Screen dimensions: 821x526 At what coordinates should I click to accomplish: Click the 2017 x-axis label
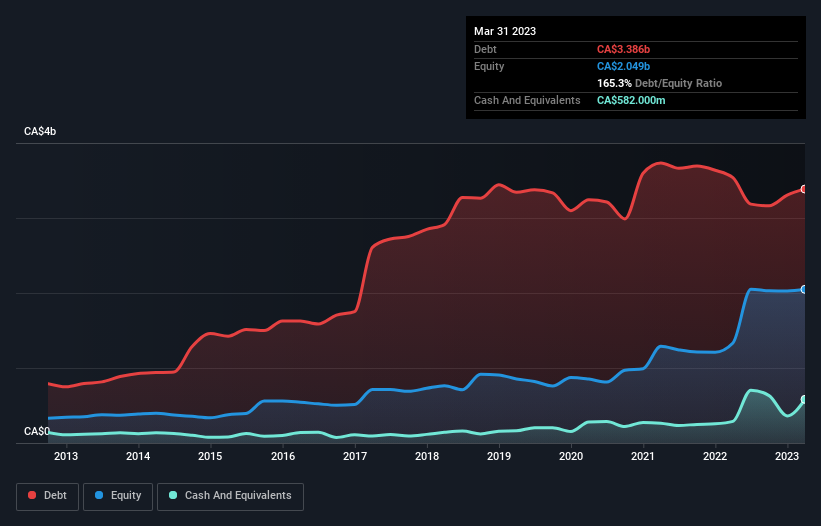pyautogui.click(x=355, y=456)
